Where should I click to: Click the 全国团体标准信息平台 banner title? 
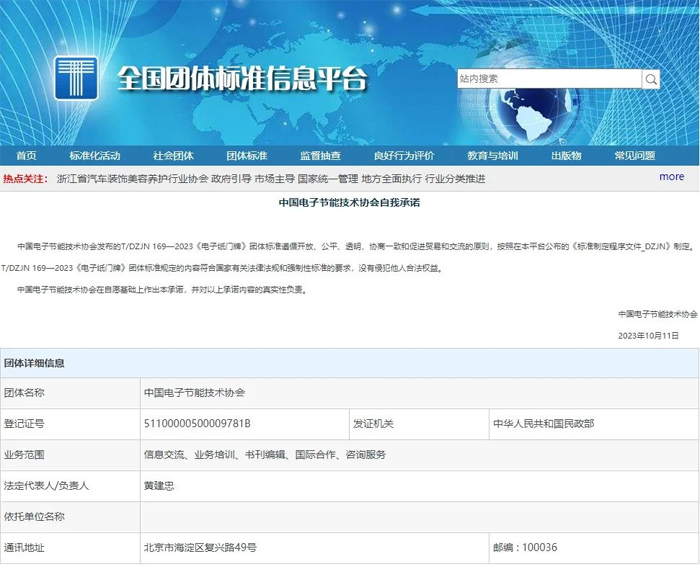(242, 77)
